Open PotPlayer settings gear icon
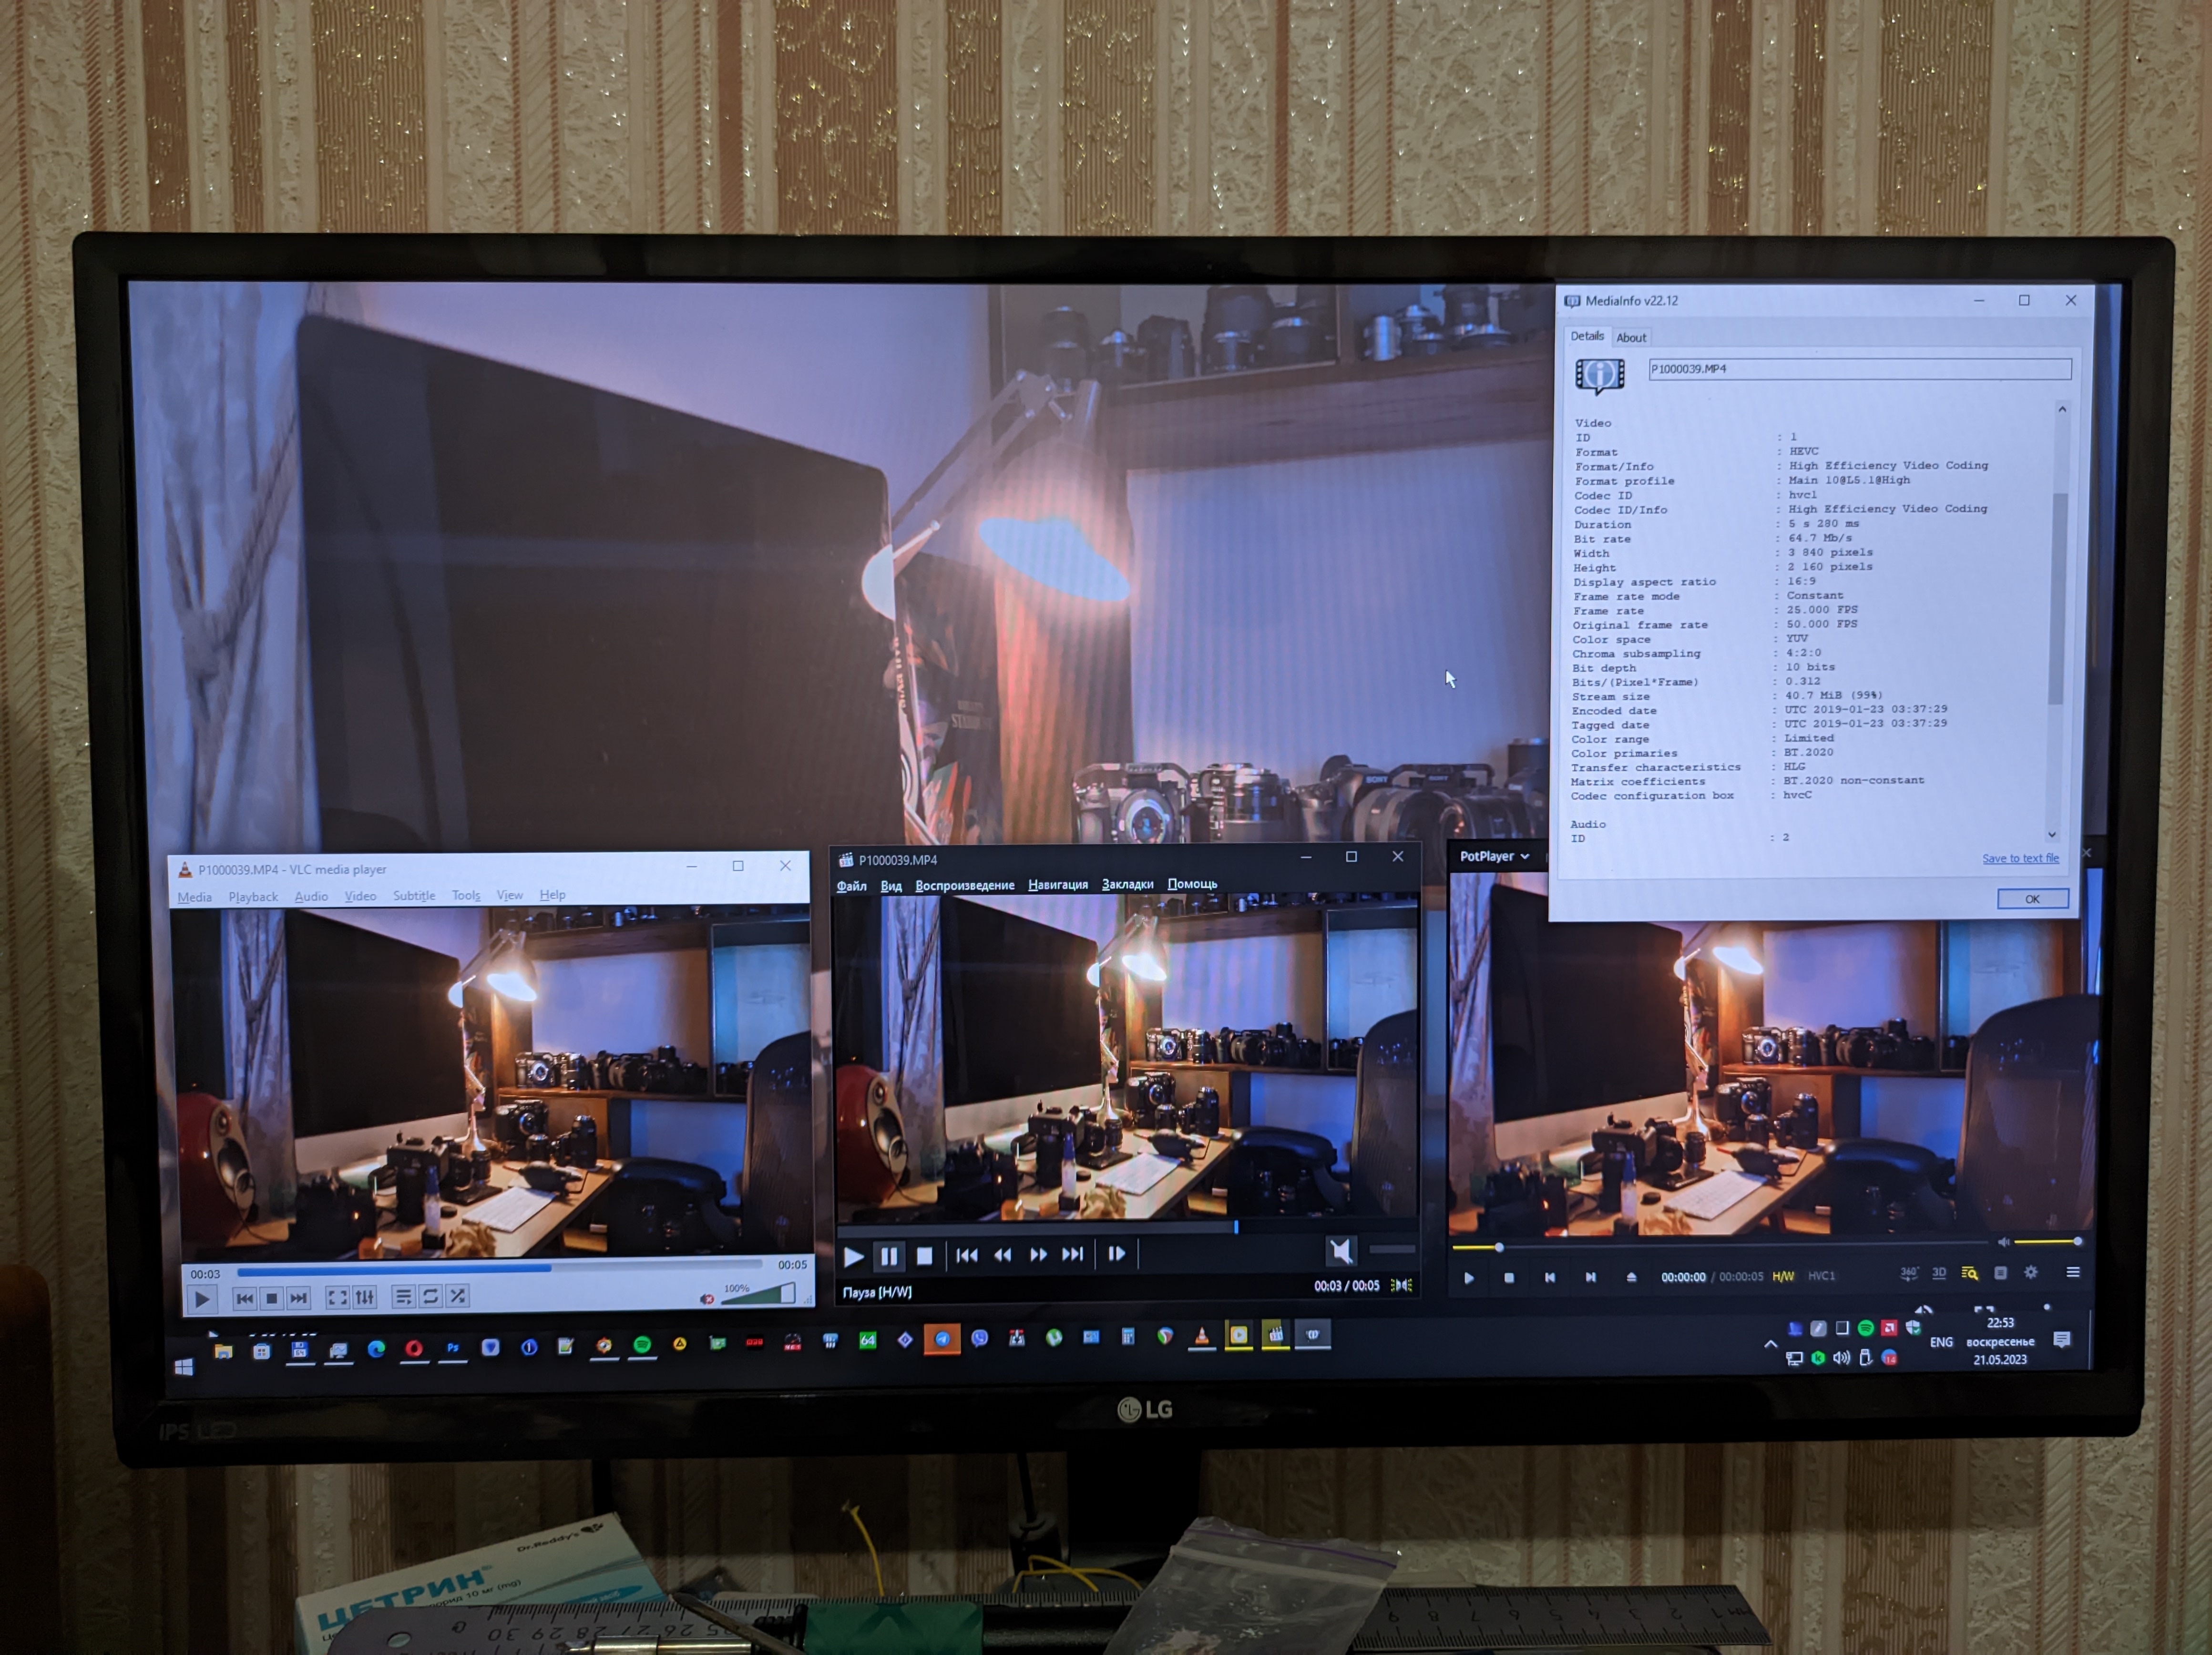 [x=2030, y=1273]
